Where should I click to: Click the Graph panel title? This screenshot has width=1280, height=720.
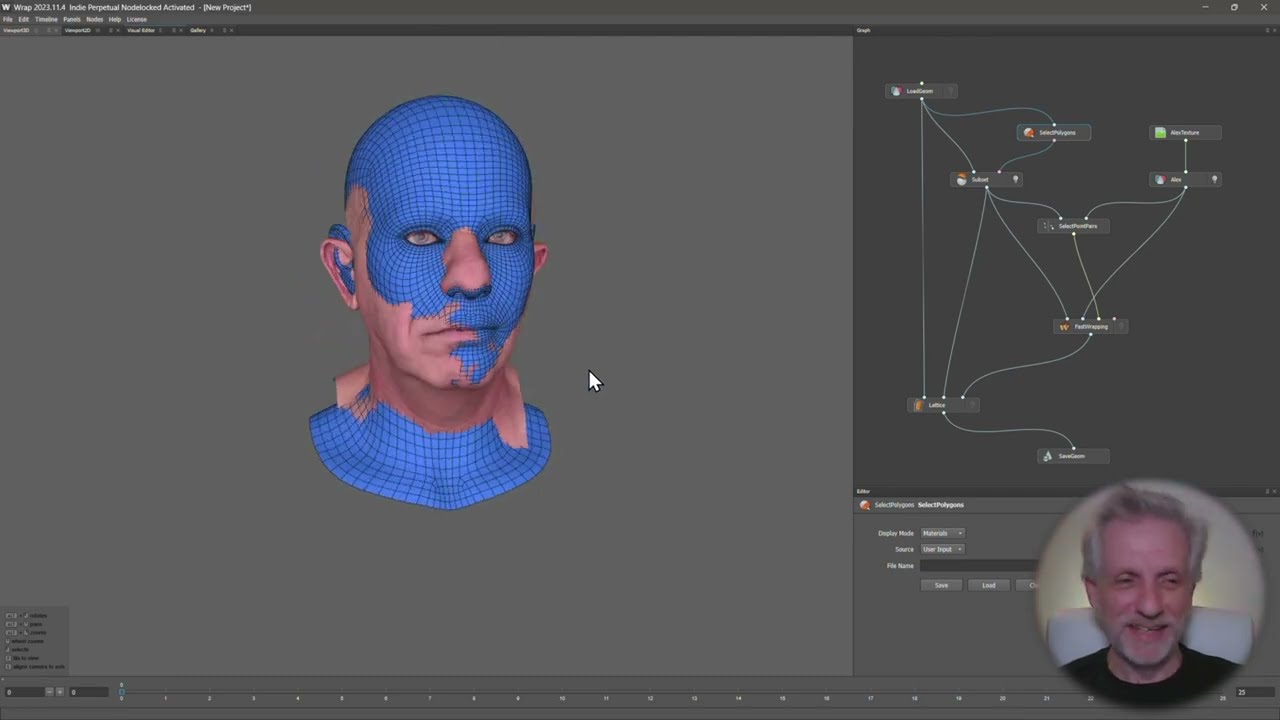(863, 30)
